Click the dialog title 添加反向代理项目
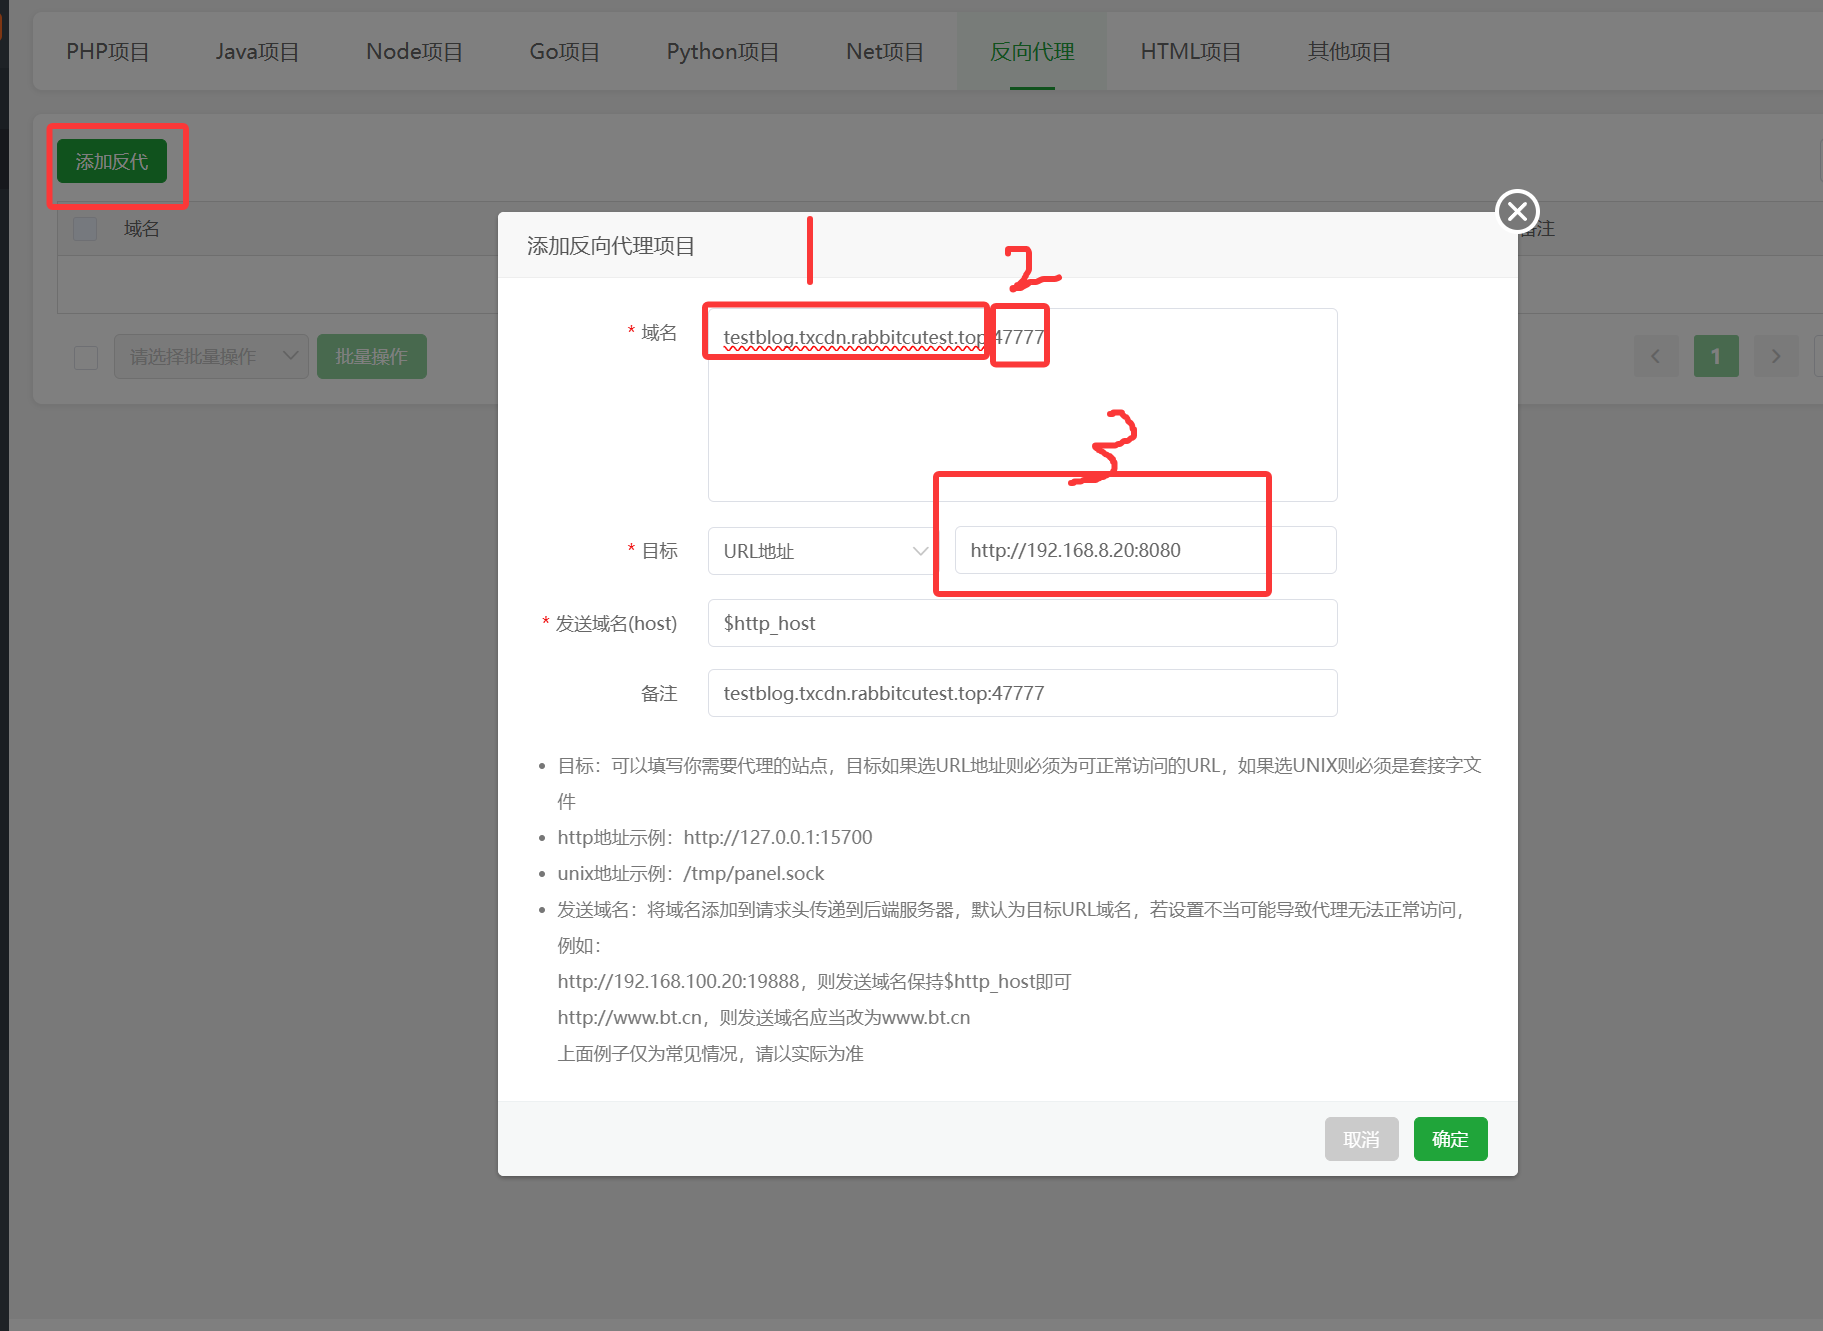 611,246
